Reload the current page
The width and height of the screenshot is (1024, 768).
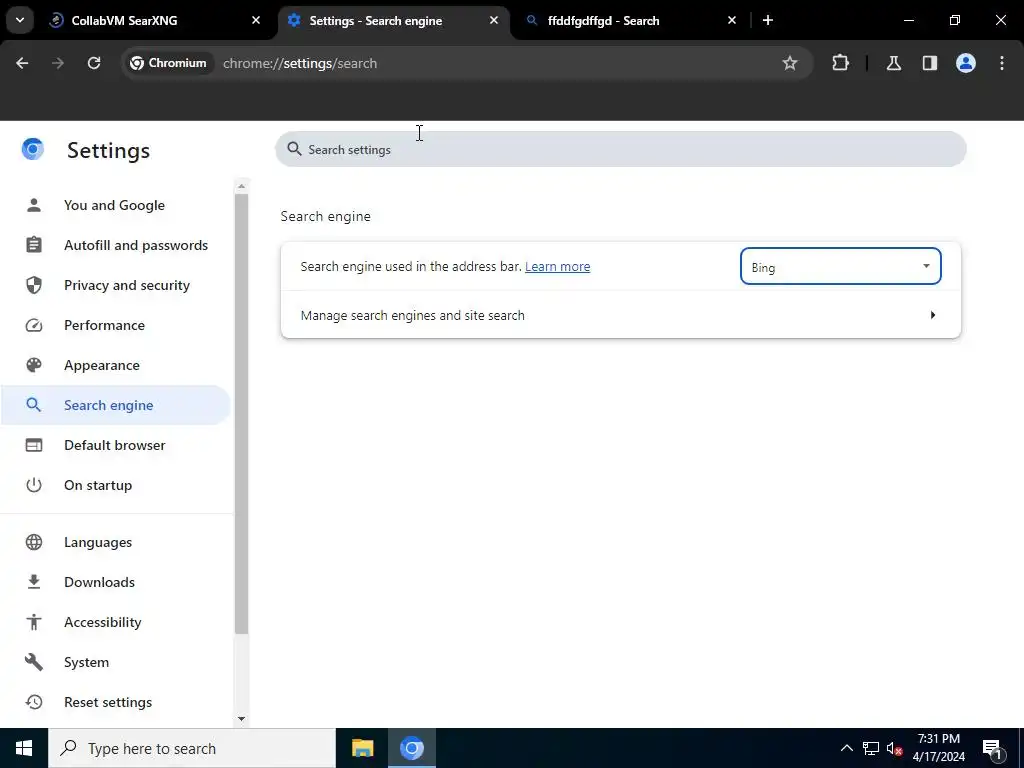tap(94, 63)
